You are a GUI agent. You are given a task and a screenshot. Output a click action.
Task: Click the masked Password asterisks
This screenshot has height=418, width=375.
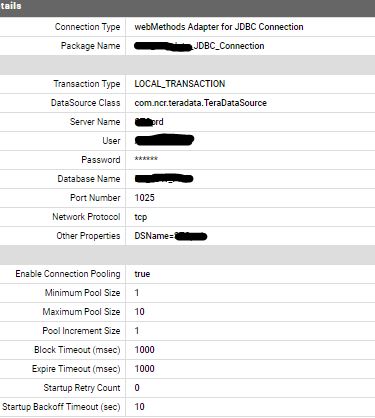point(146,159)
